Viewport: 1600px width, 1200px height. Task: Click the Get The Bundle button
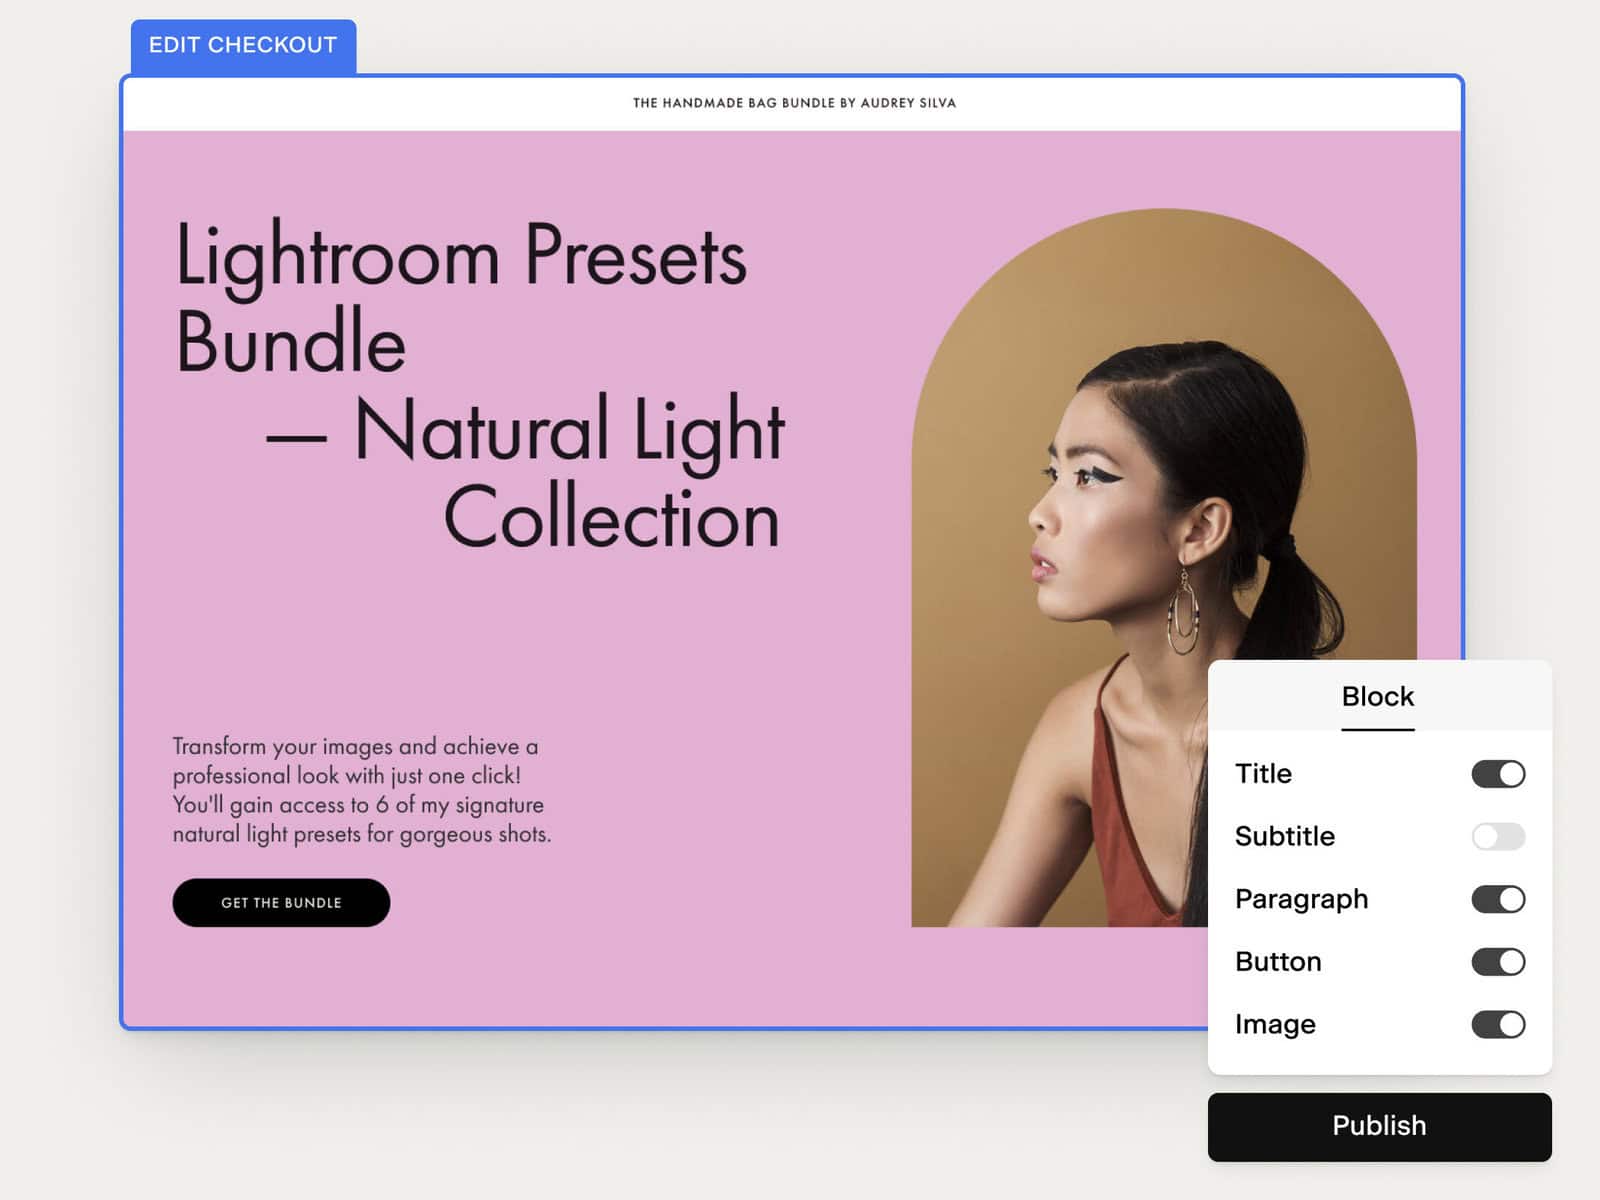coord(281,903)
